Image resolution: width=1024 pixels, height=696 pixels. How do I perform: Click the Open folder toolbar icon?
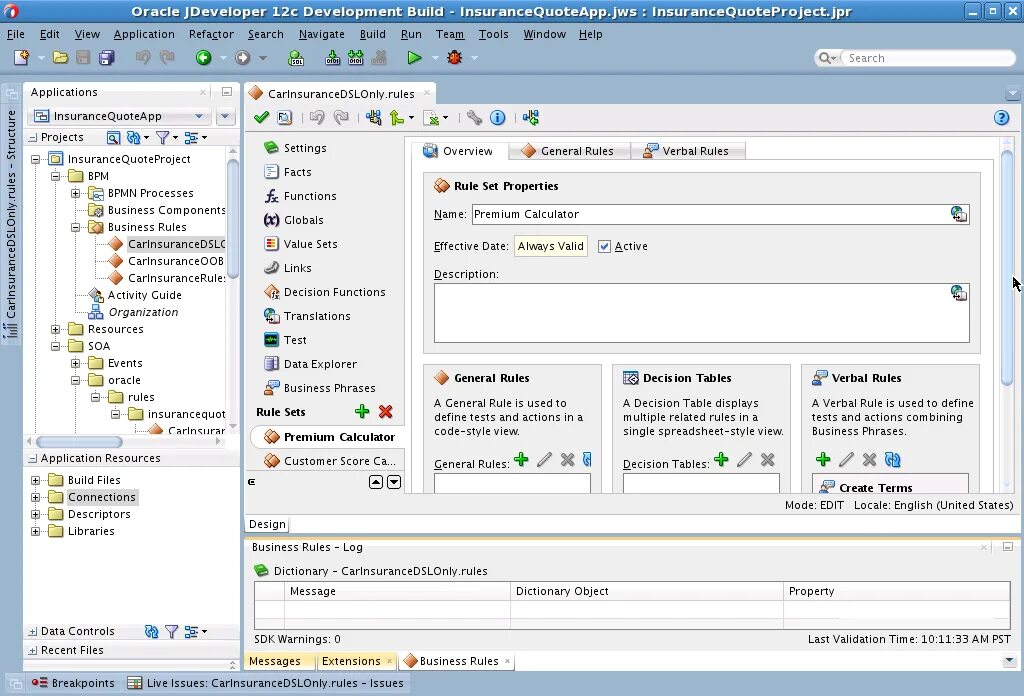(x=60, y=57)
